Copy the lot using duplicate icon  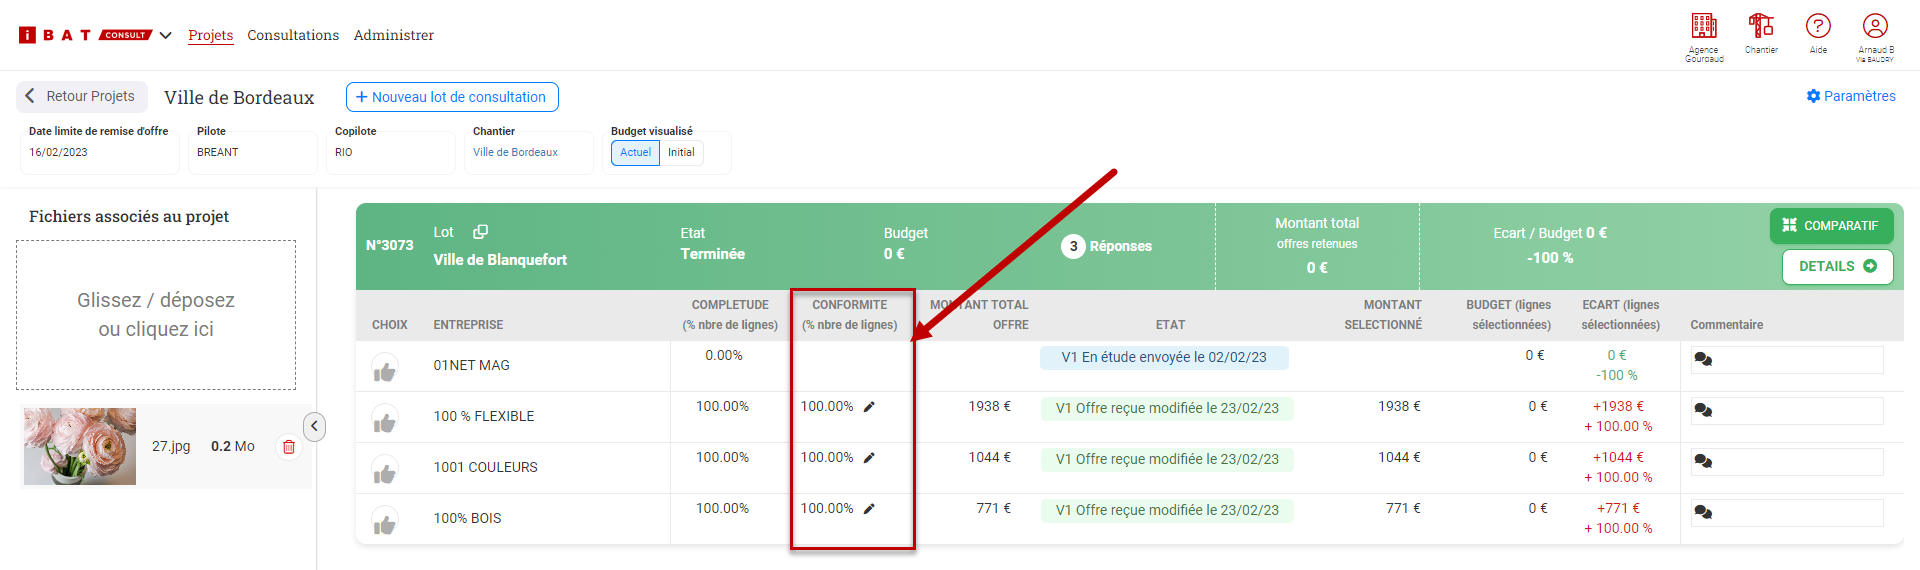[480, 232]
